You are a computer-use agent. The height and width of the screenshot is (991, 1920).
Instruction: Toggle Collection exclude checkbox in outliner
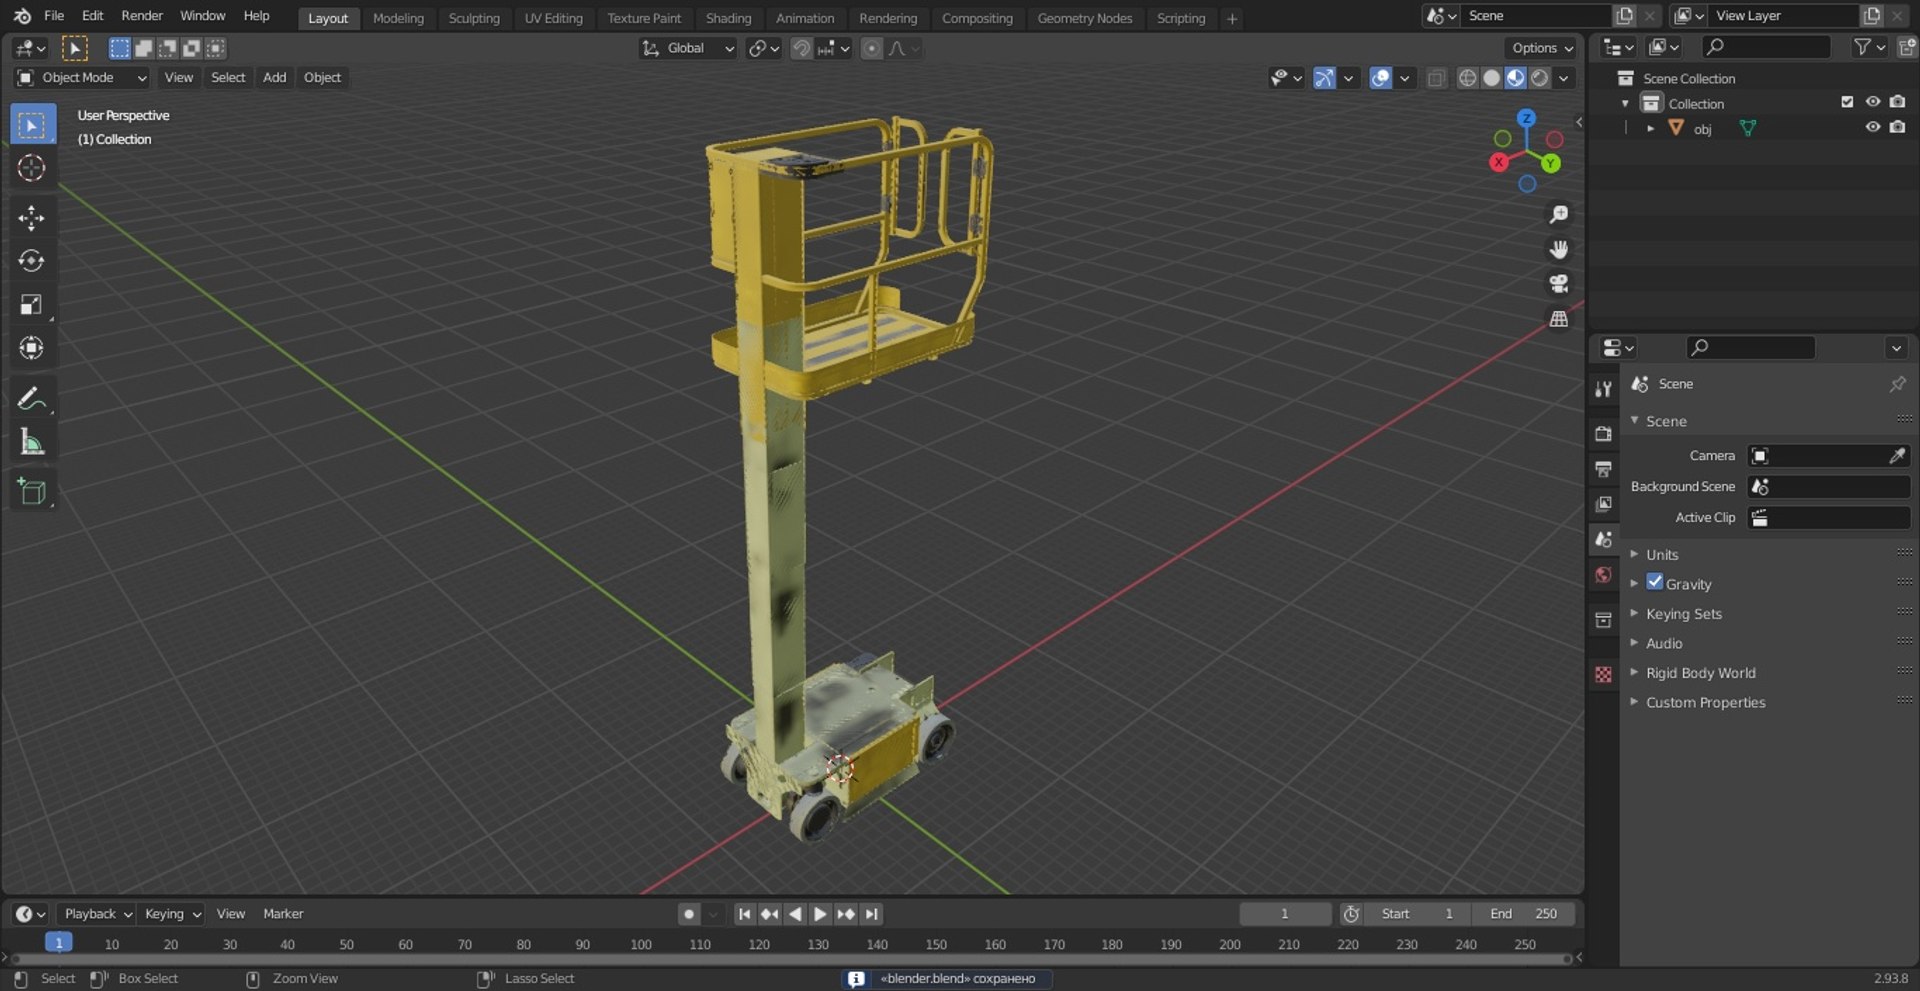pos(1847,102)
